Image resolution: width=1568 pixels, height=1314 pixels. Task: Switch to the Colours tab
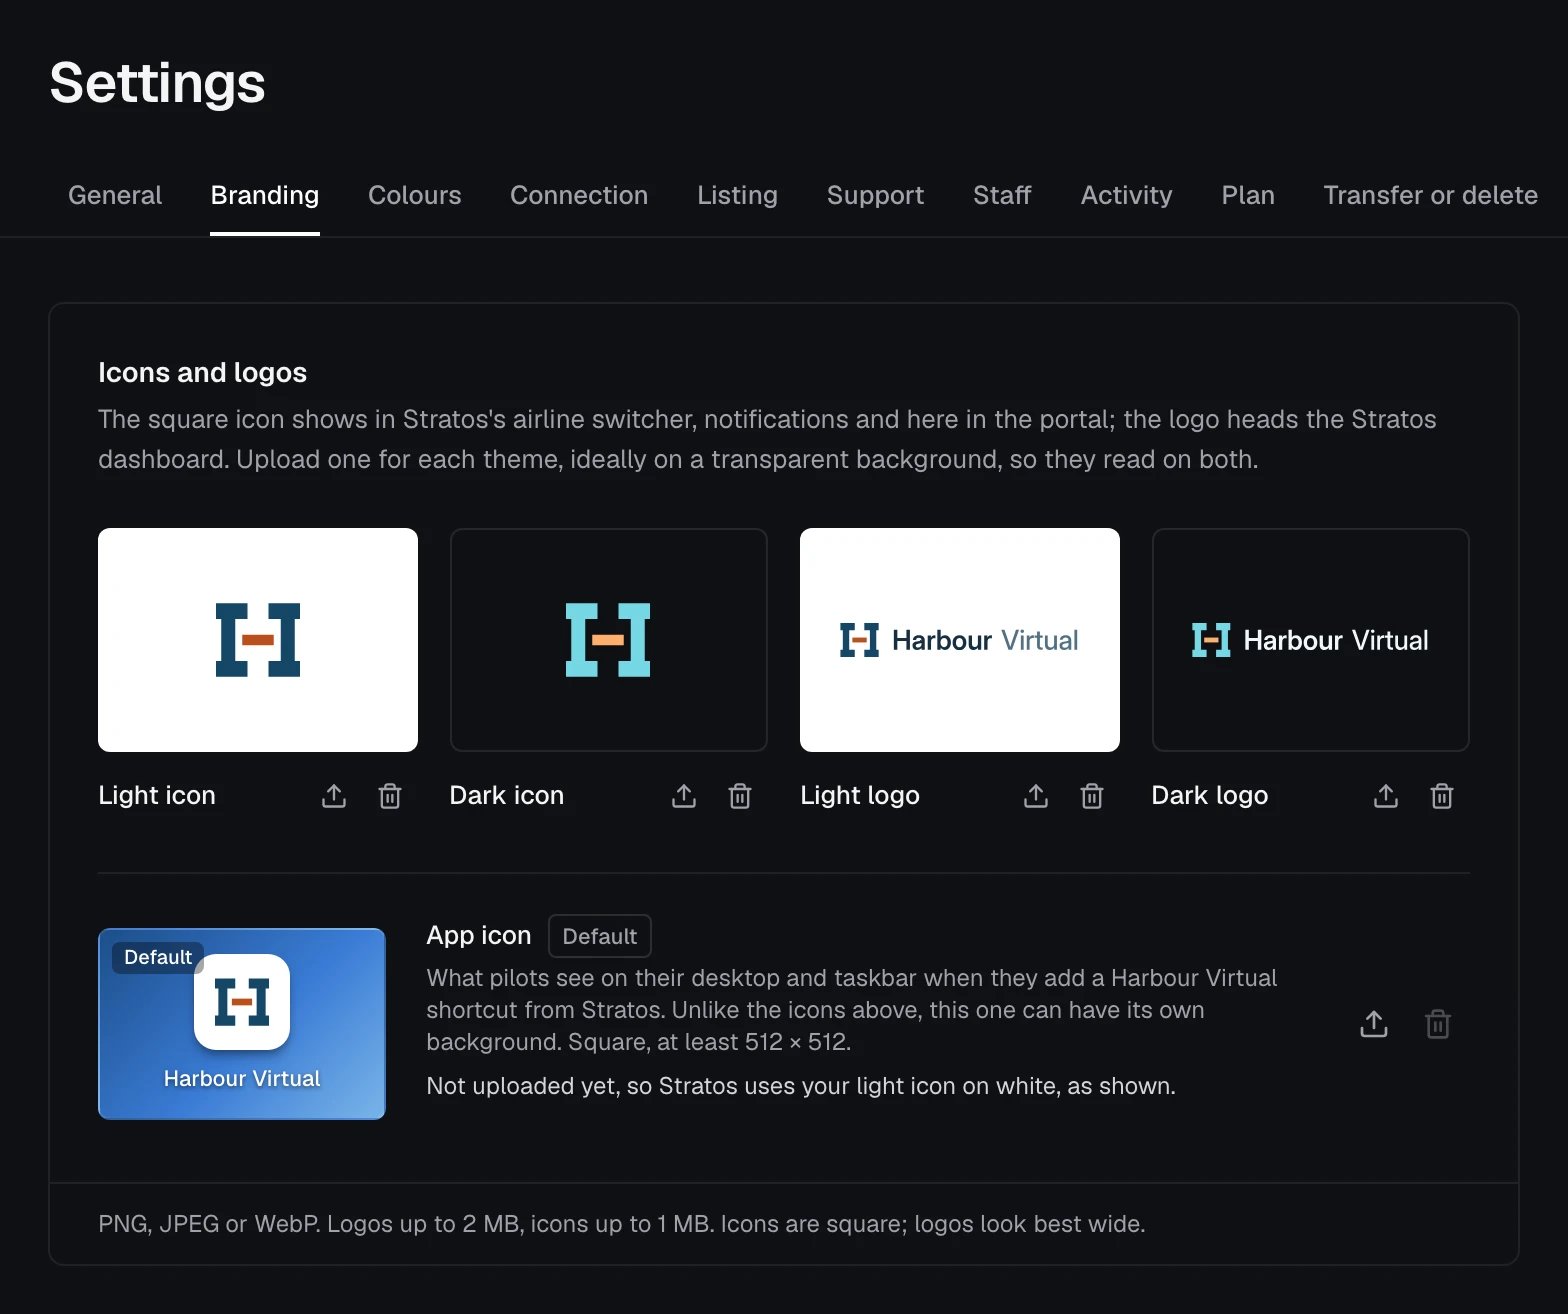(415, 195)
